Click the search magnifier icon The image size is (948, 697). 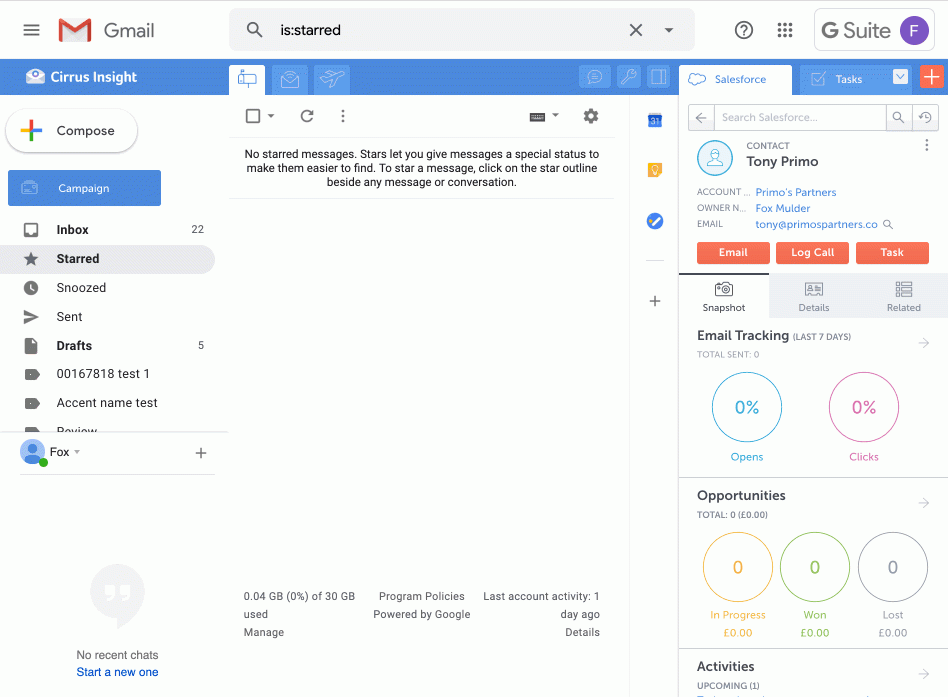(255, 30)
